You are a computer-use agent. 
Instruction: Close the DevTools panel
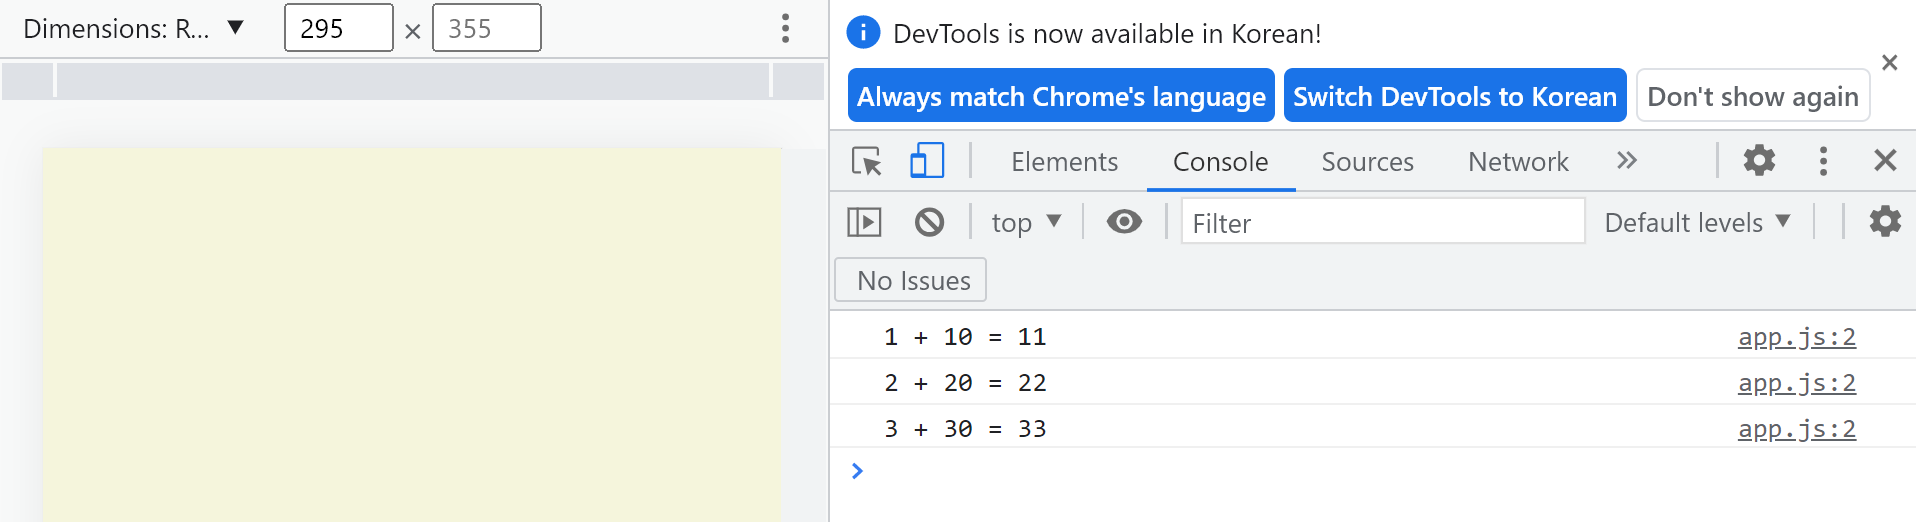click(1885, 160)
